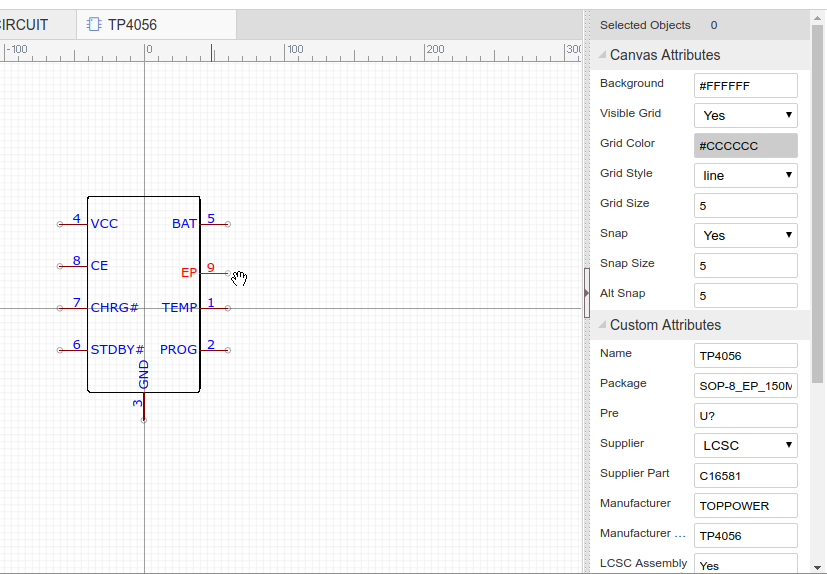Screen dimensions: 827x574
Task: Click the Custom Attributes heading text
Action: click(x=666, y=325)
